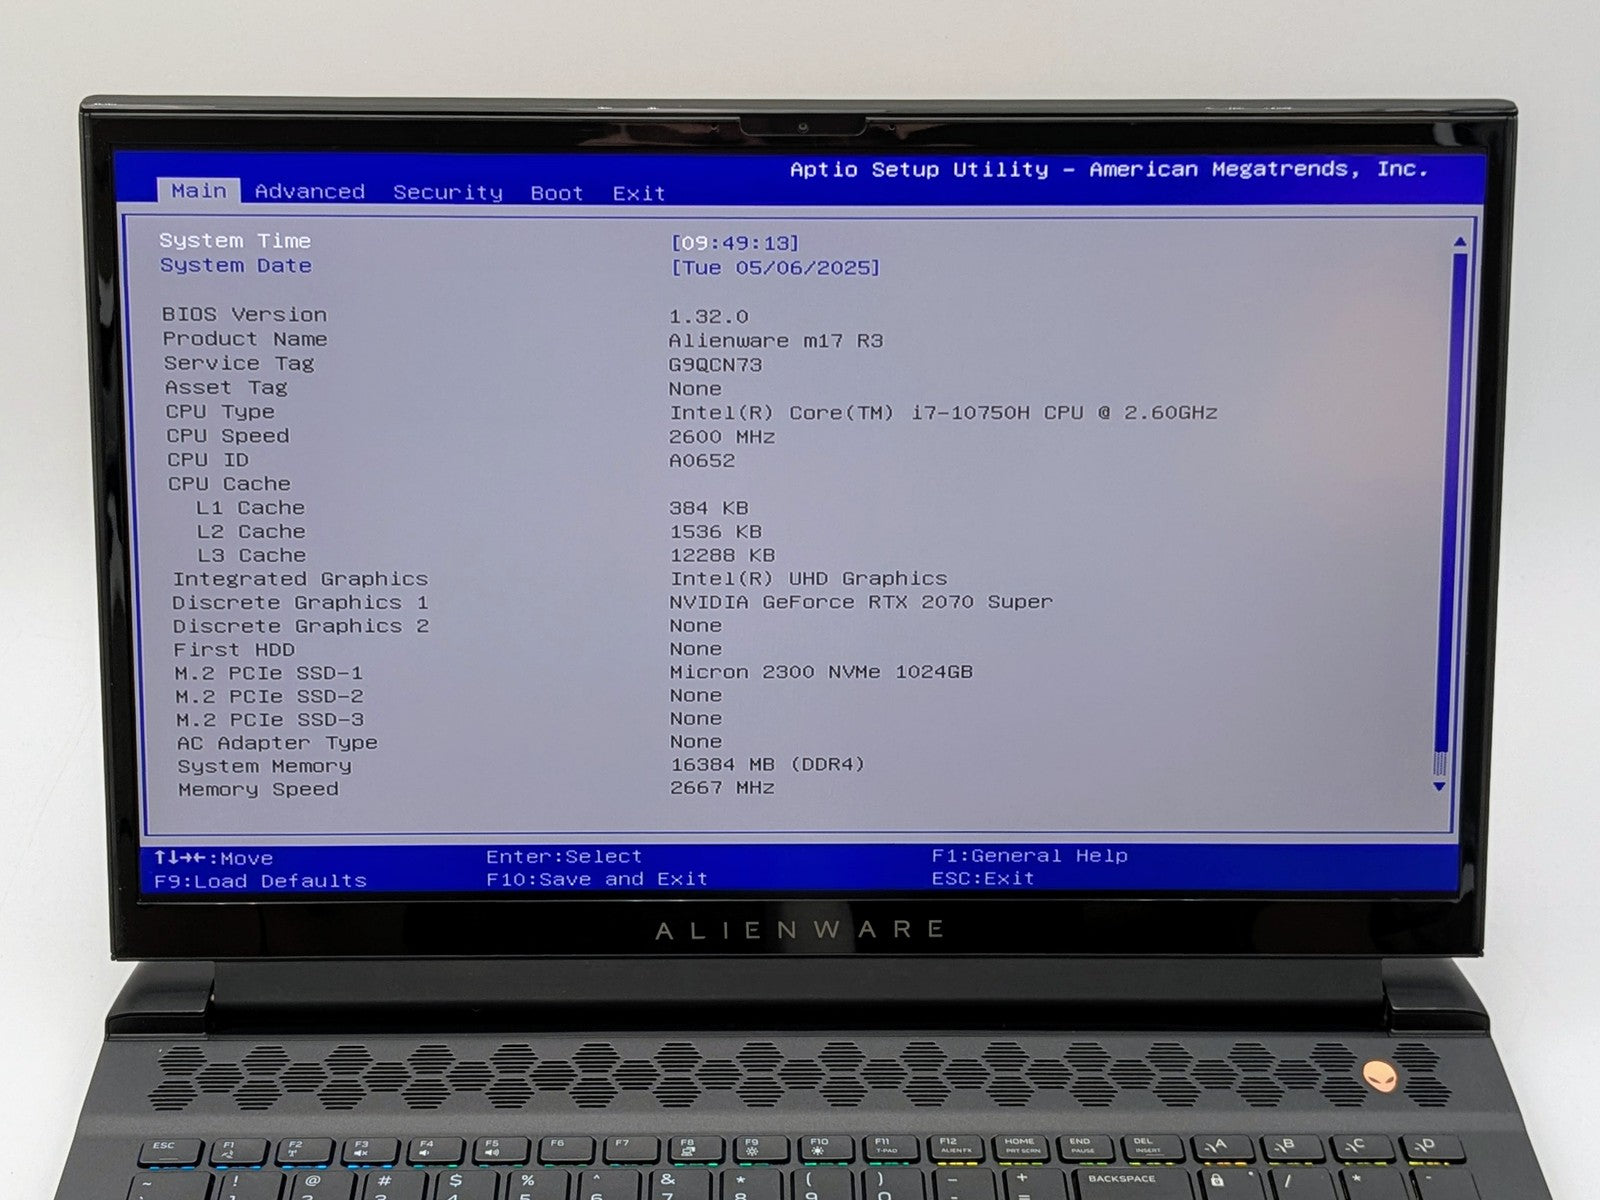Select the System Time value field
Screen dimensions: 1600x1200
click(x=735, y=243)
